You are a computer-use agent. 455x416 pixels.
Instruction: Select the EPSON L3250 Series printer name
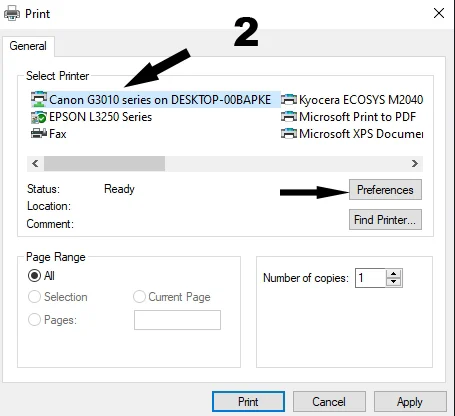click(x=100, y=117)
